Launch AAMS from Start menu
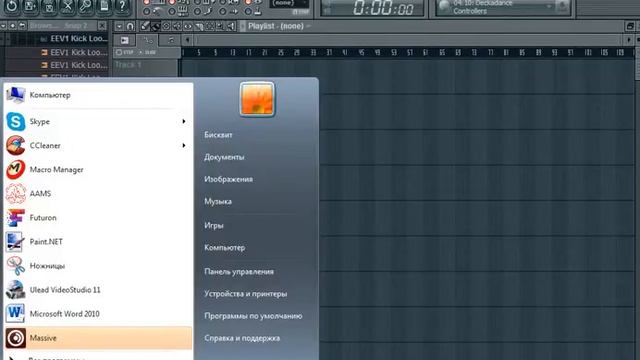 [x=98, y=193]
